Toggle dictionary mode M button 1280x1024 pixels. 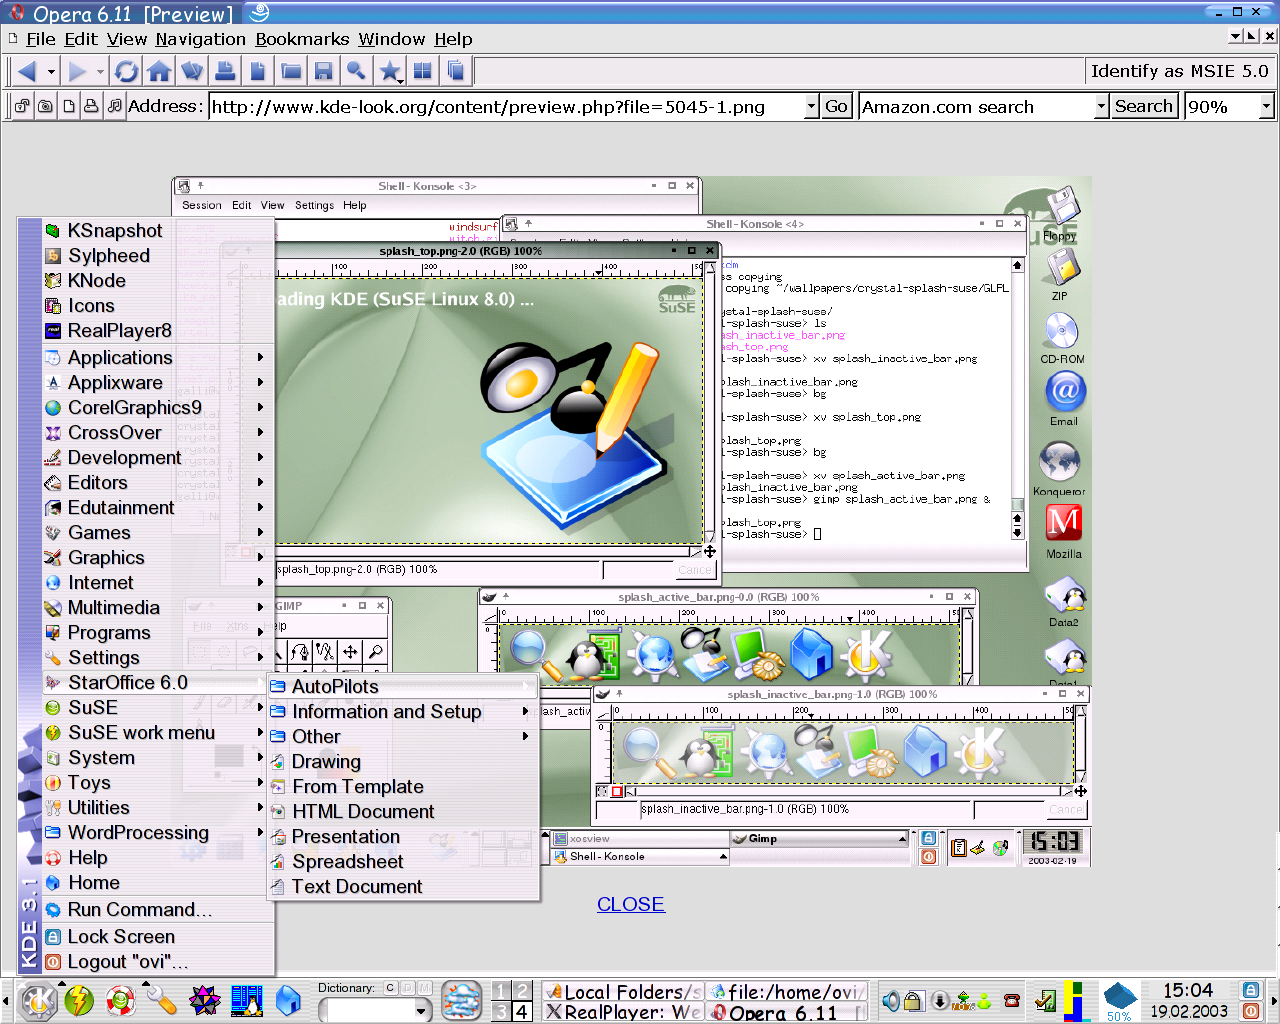(x=425, y=988)
